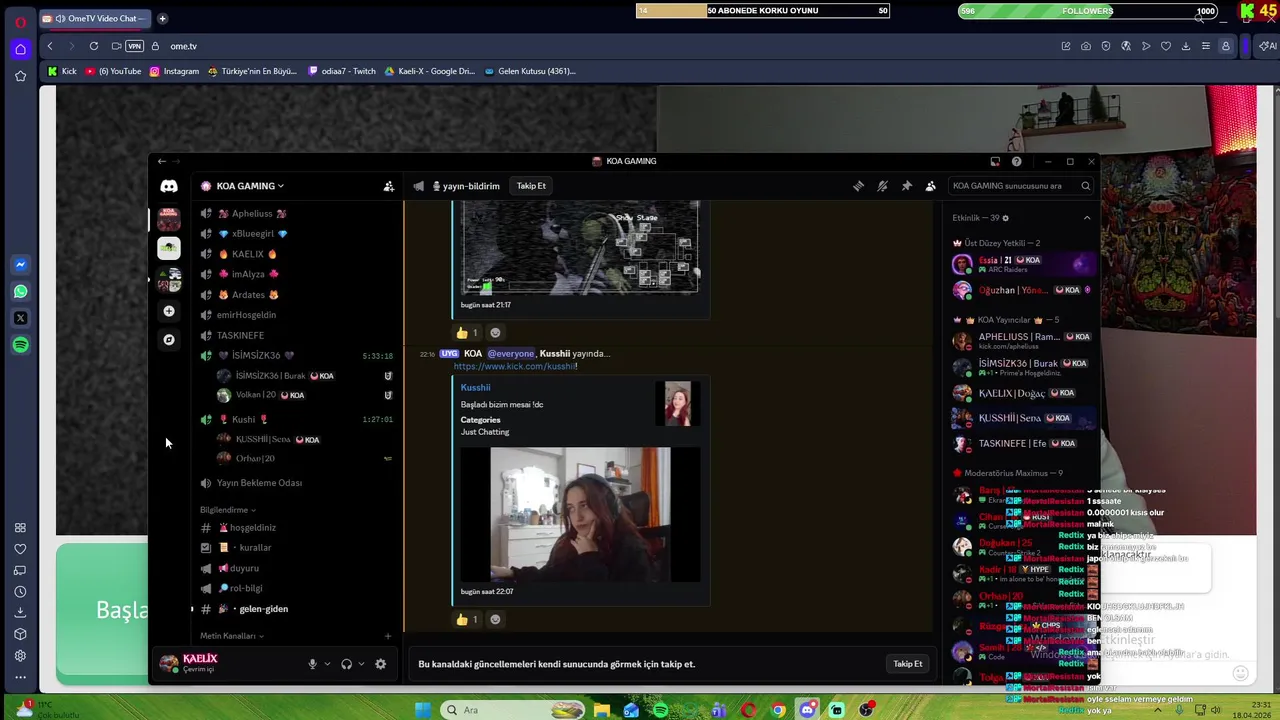Open X (Twitter) in Opera sidebar
The image size is (1280, 720).
[x=20, y=318]
